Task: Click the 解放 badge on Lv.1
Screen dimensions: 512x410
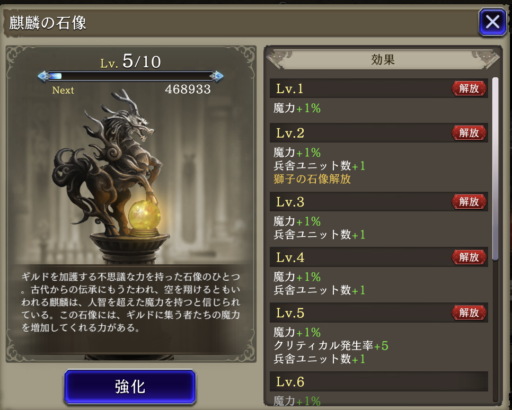Action: point(469,88)
